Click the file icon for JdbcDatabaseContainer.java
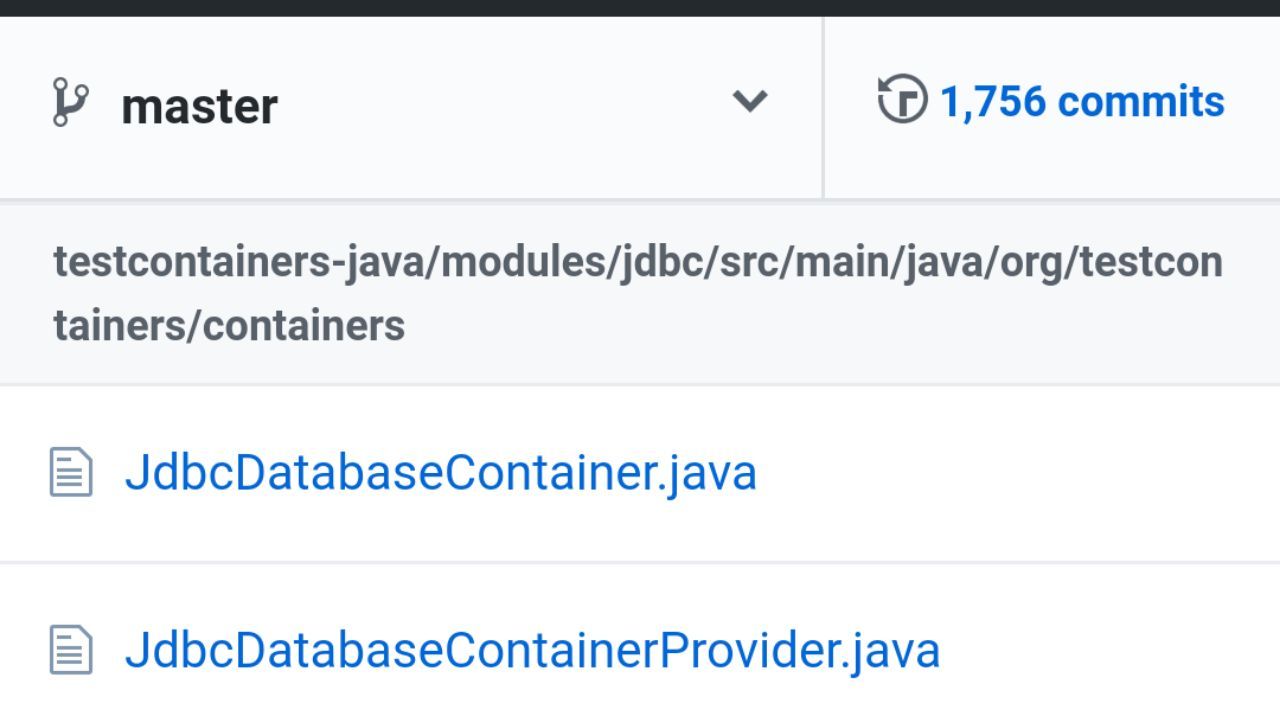This screenshot has height=717, width=1280. [71, 472]
